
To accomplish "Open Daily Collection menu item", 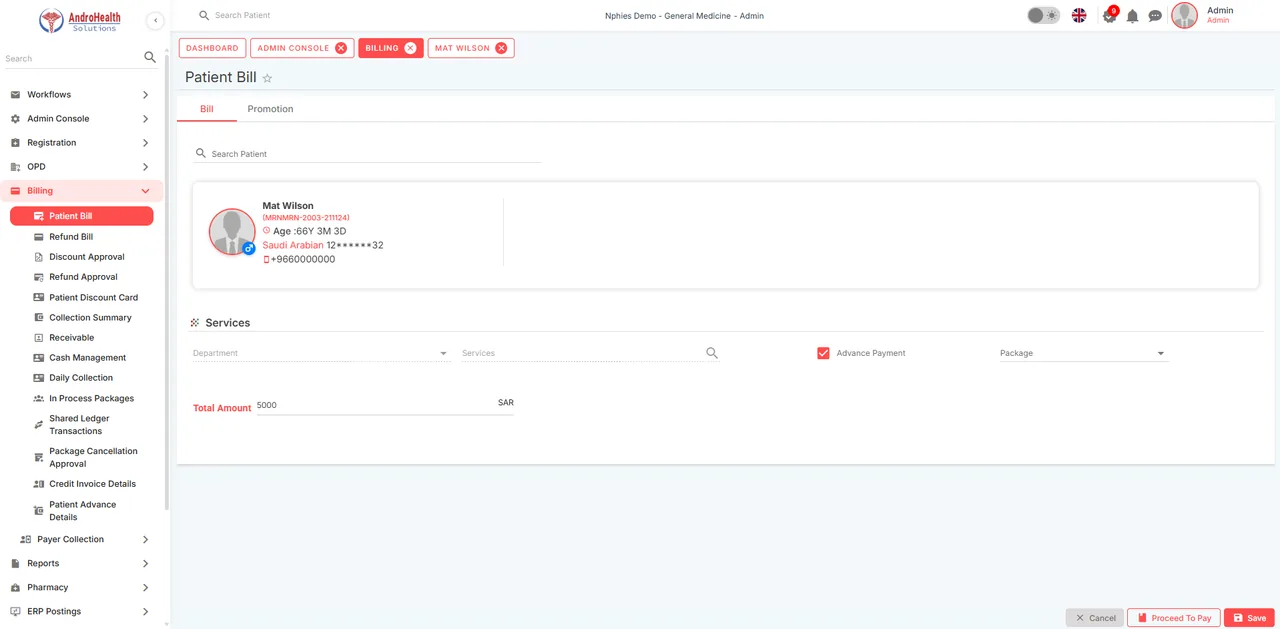I will tap(82, 378).
